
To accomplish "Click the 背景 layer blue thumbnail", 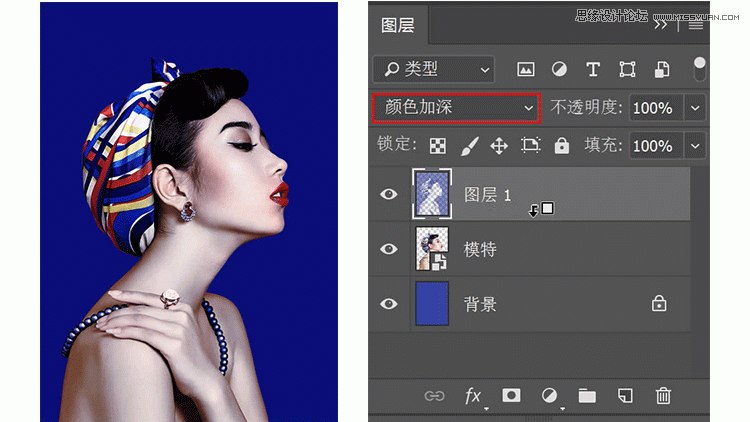I will point(432,304).
